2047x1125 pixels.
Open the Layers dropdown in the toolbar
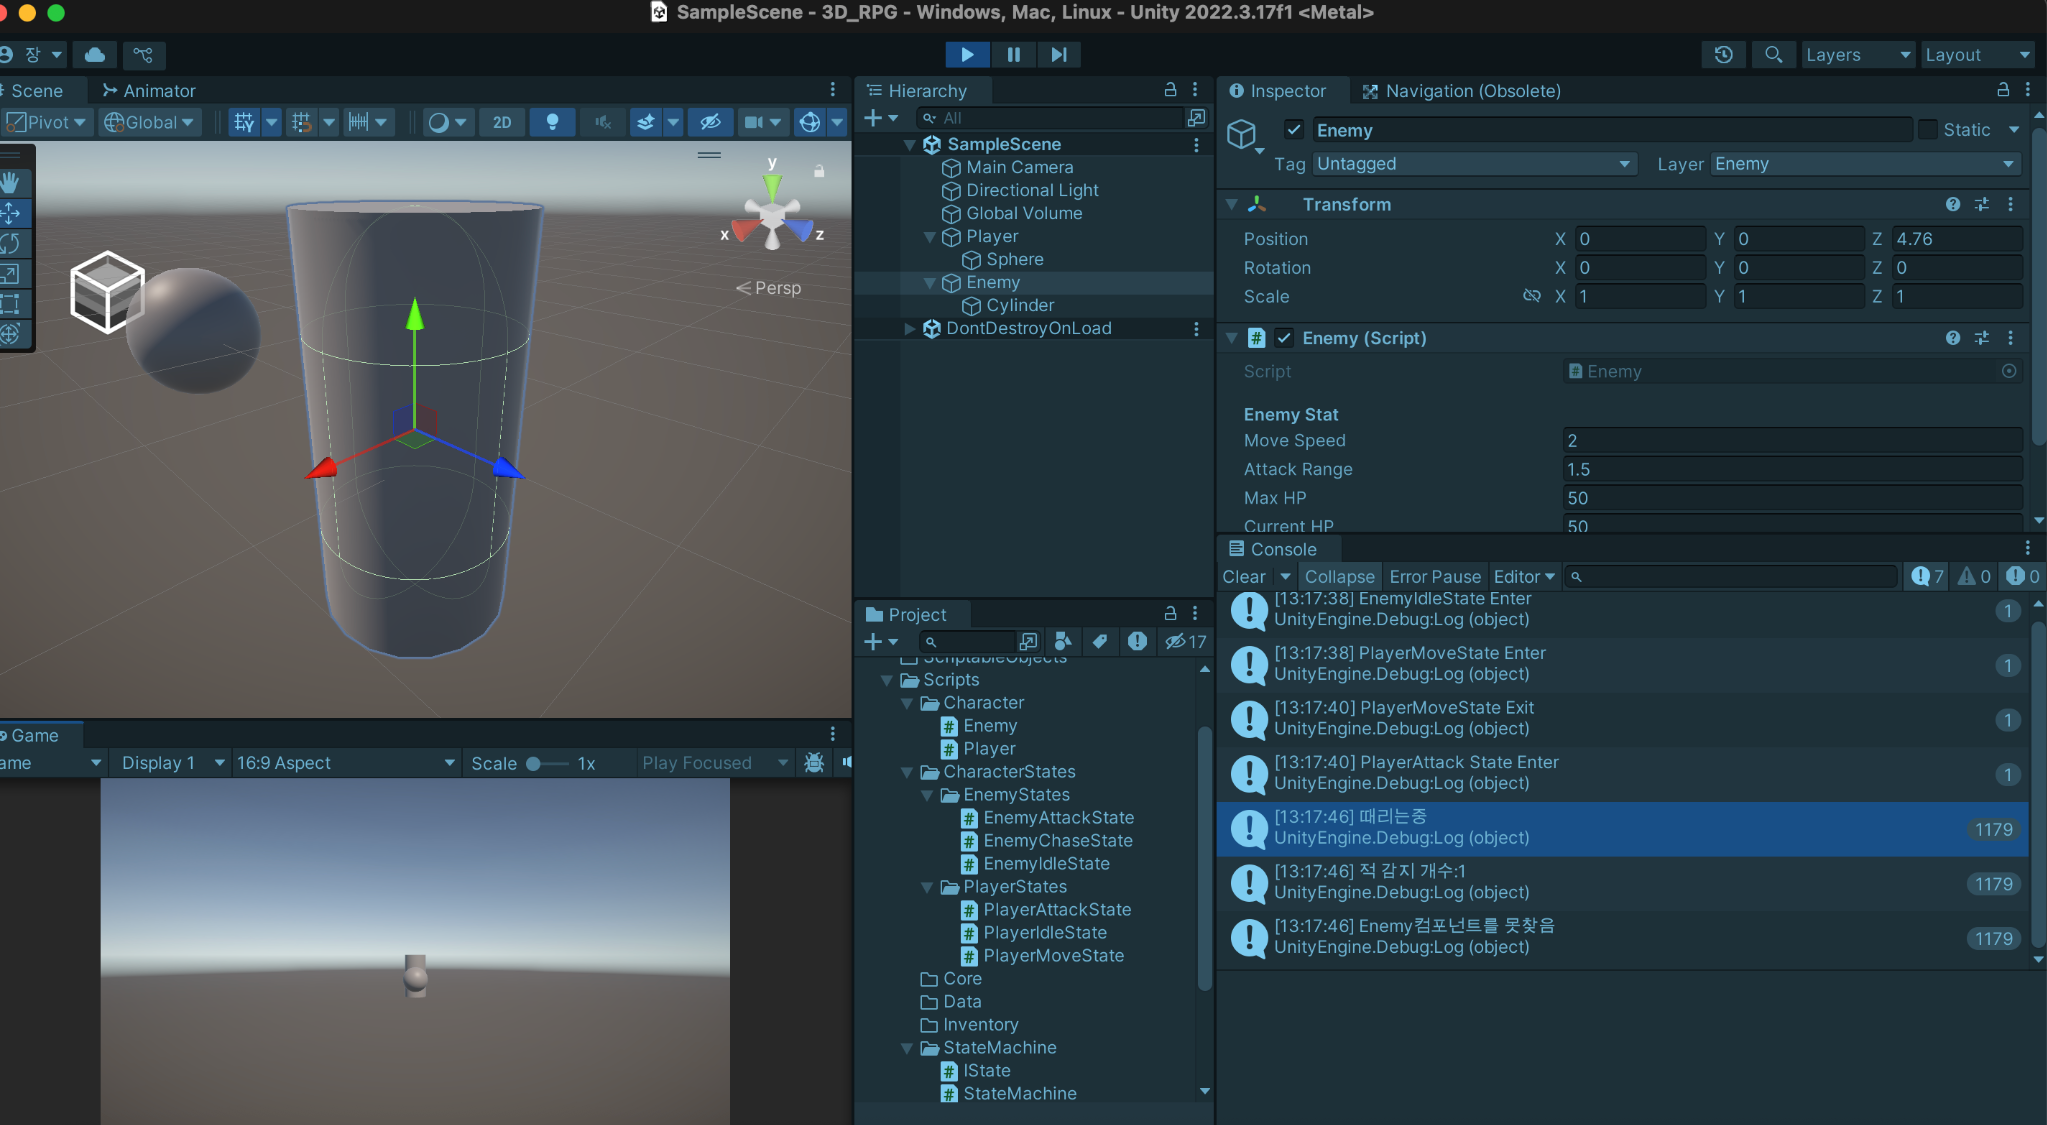click(1857, 55)
